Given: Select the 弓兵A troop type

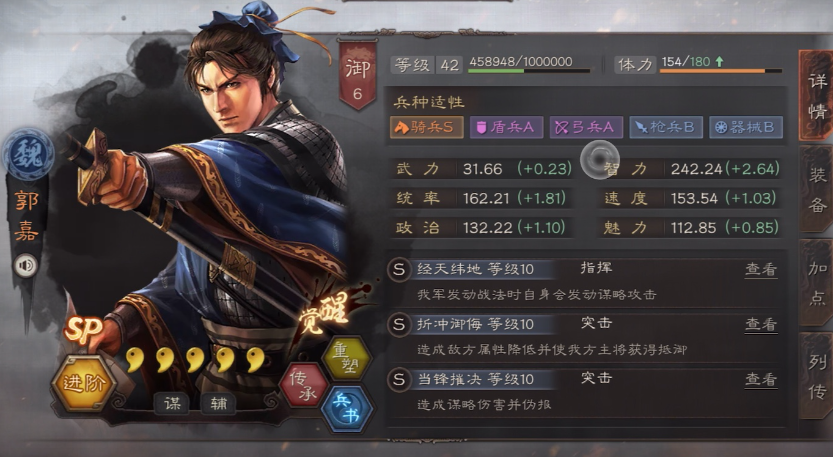Looking at the screenshot, I should tap(586, 128).
